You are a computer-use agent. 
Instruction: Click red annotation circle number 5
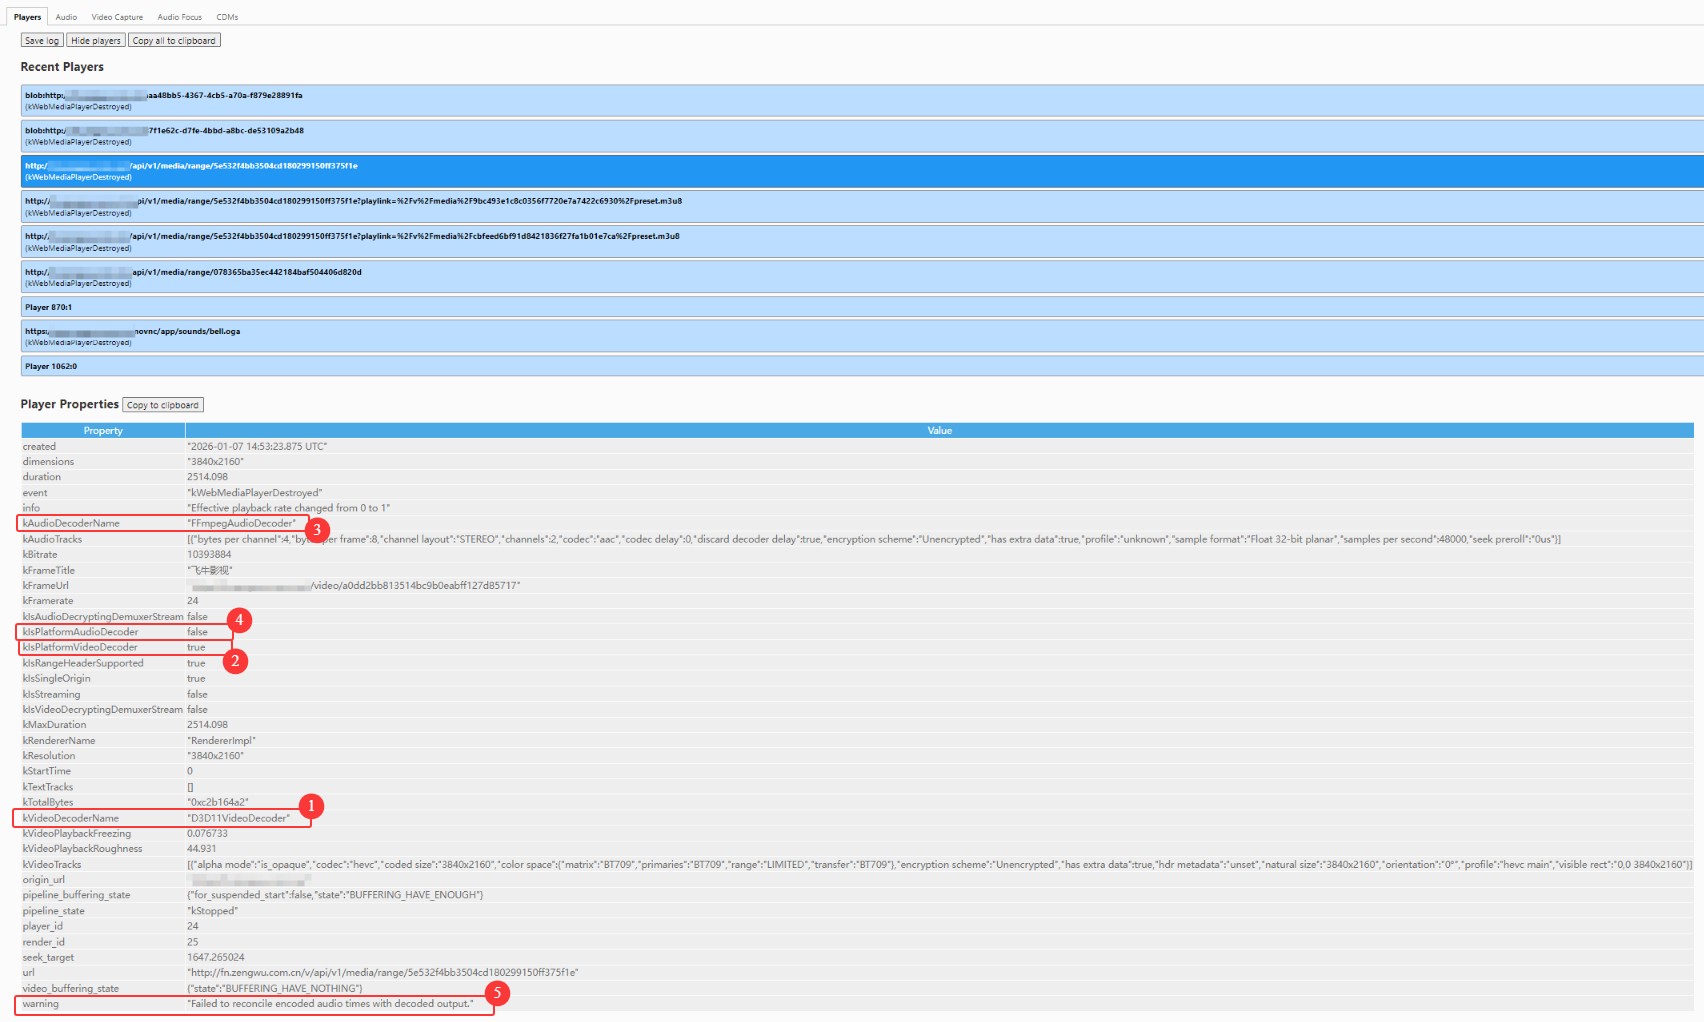pos(497,993)
